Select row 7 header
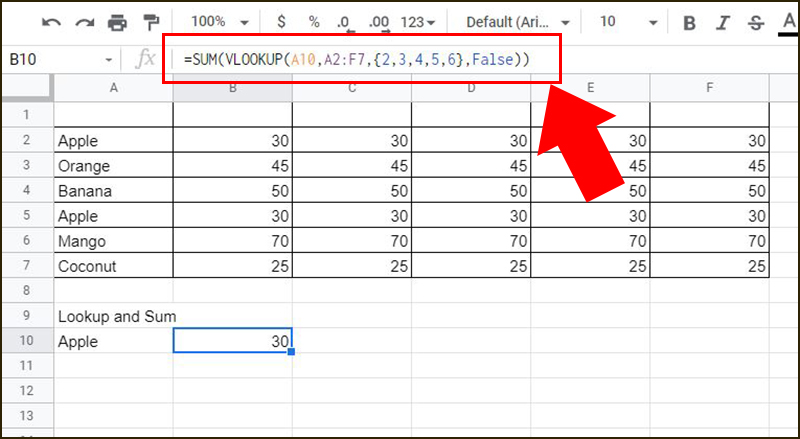This screenshot has height=439, width=800. pos(28,265)
